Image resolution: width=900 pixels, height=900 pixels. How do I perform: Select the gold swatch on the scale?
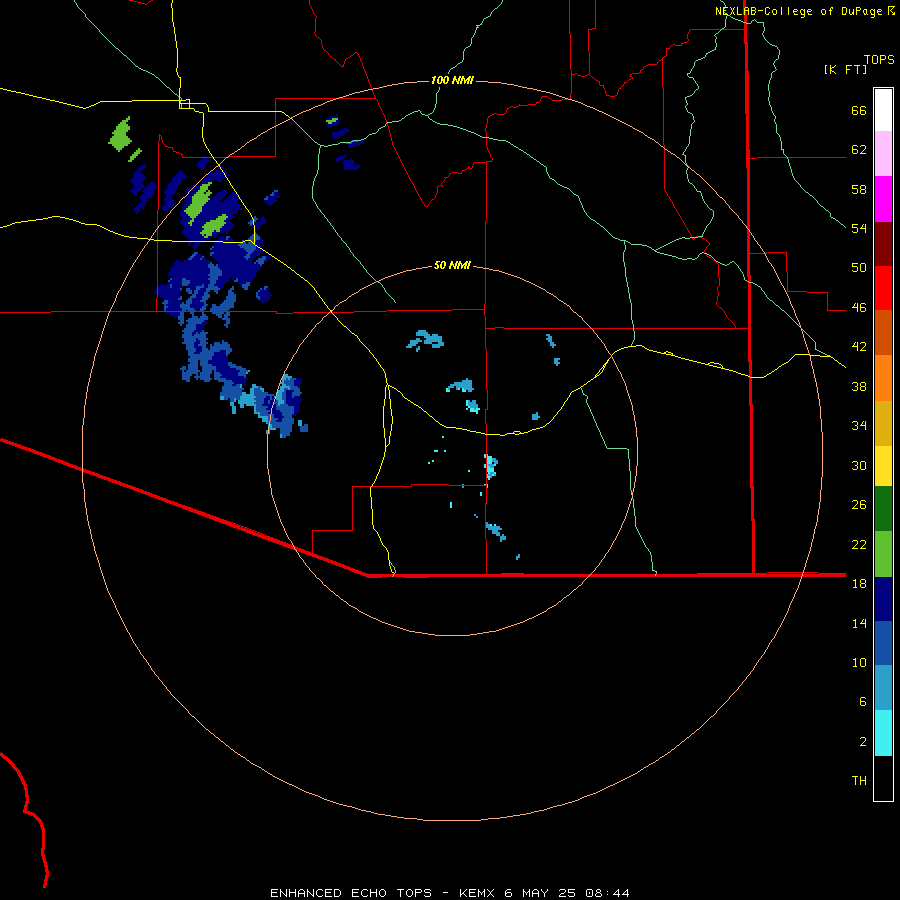pyautogui.click(x=883, y=423)
